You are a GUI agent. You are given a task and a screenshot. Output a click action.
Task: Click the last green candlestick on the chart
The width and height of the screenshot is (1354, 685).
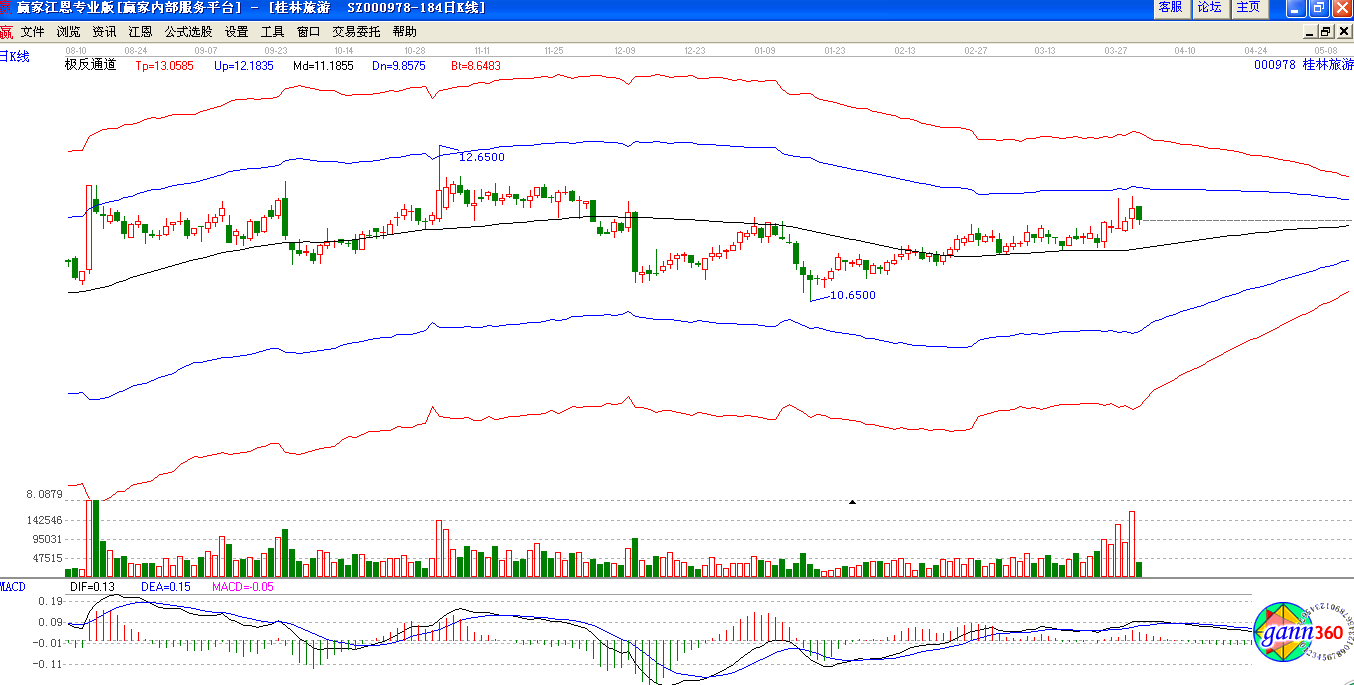[x=1139, y=214]
